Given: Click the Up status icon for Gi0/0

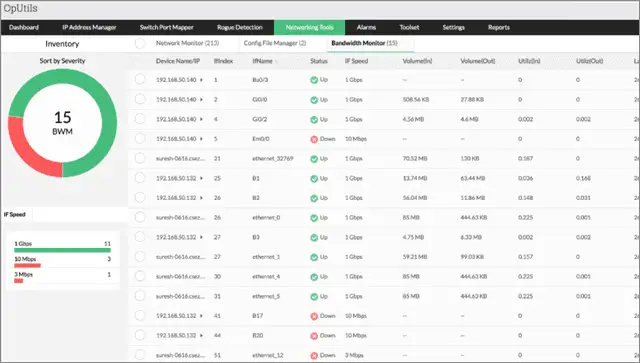Looking at the screenshot, I should 314,100.
